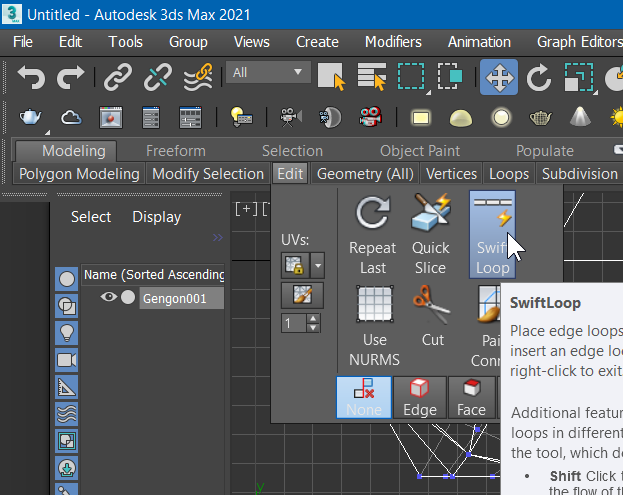This screenshot has width=623, height=495.
Task: Set constraint to None
Action: click(x=364, y=398)
